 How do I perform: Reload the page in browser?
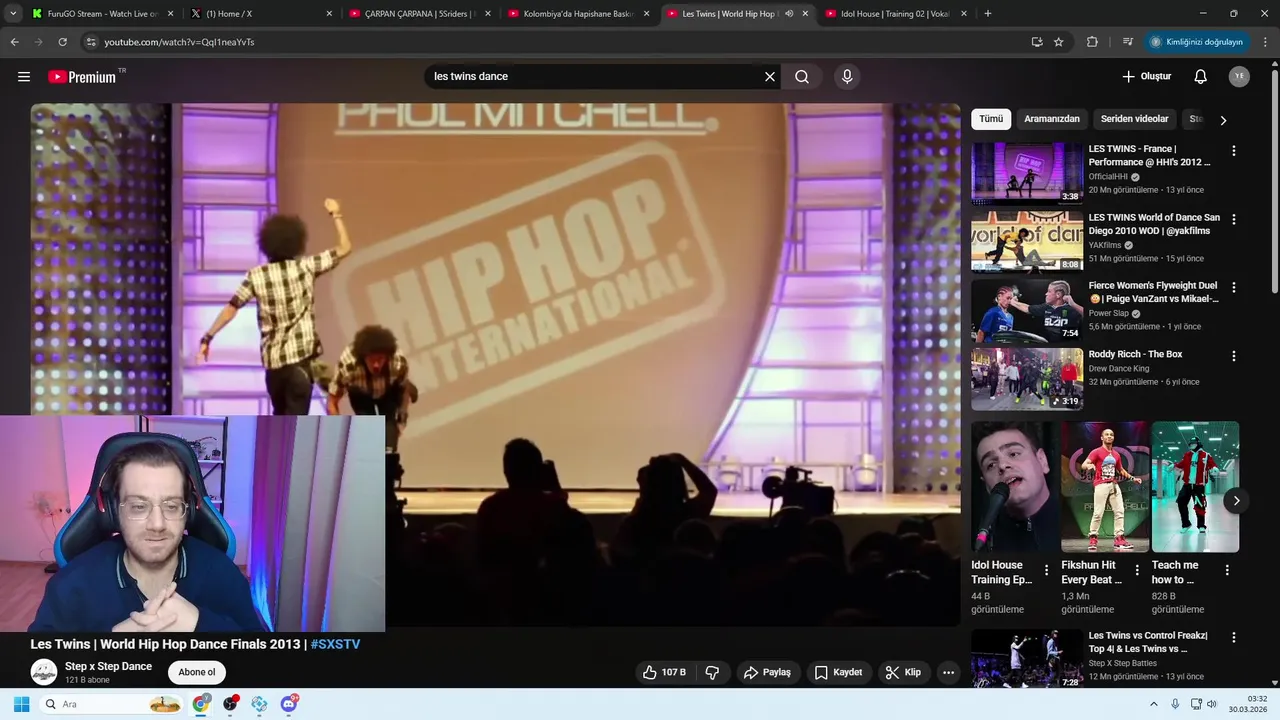tap(62, 42)
